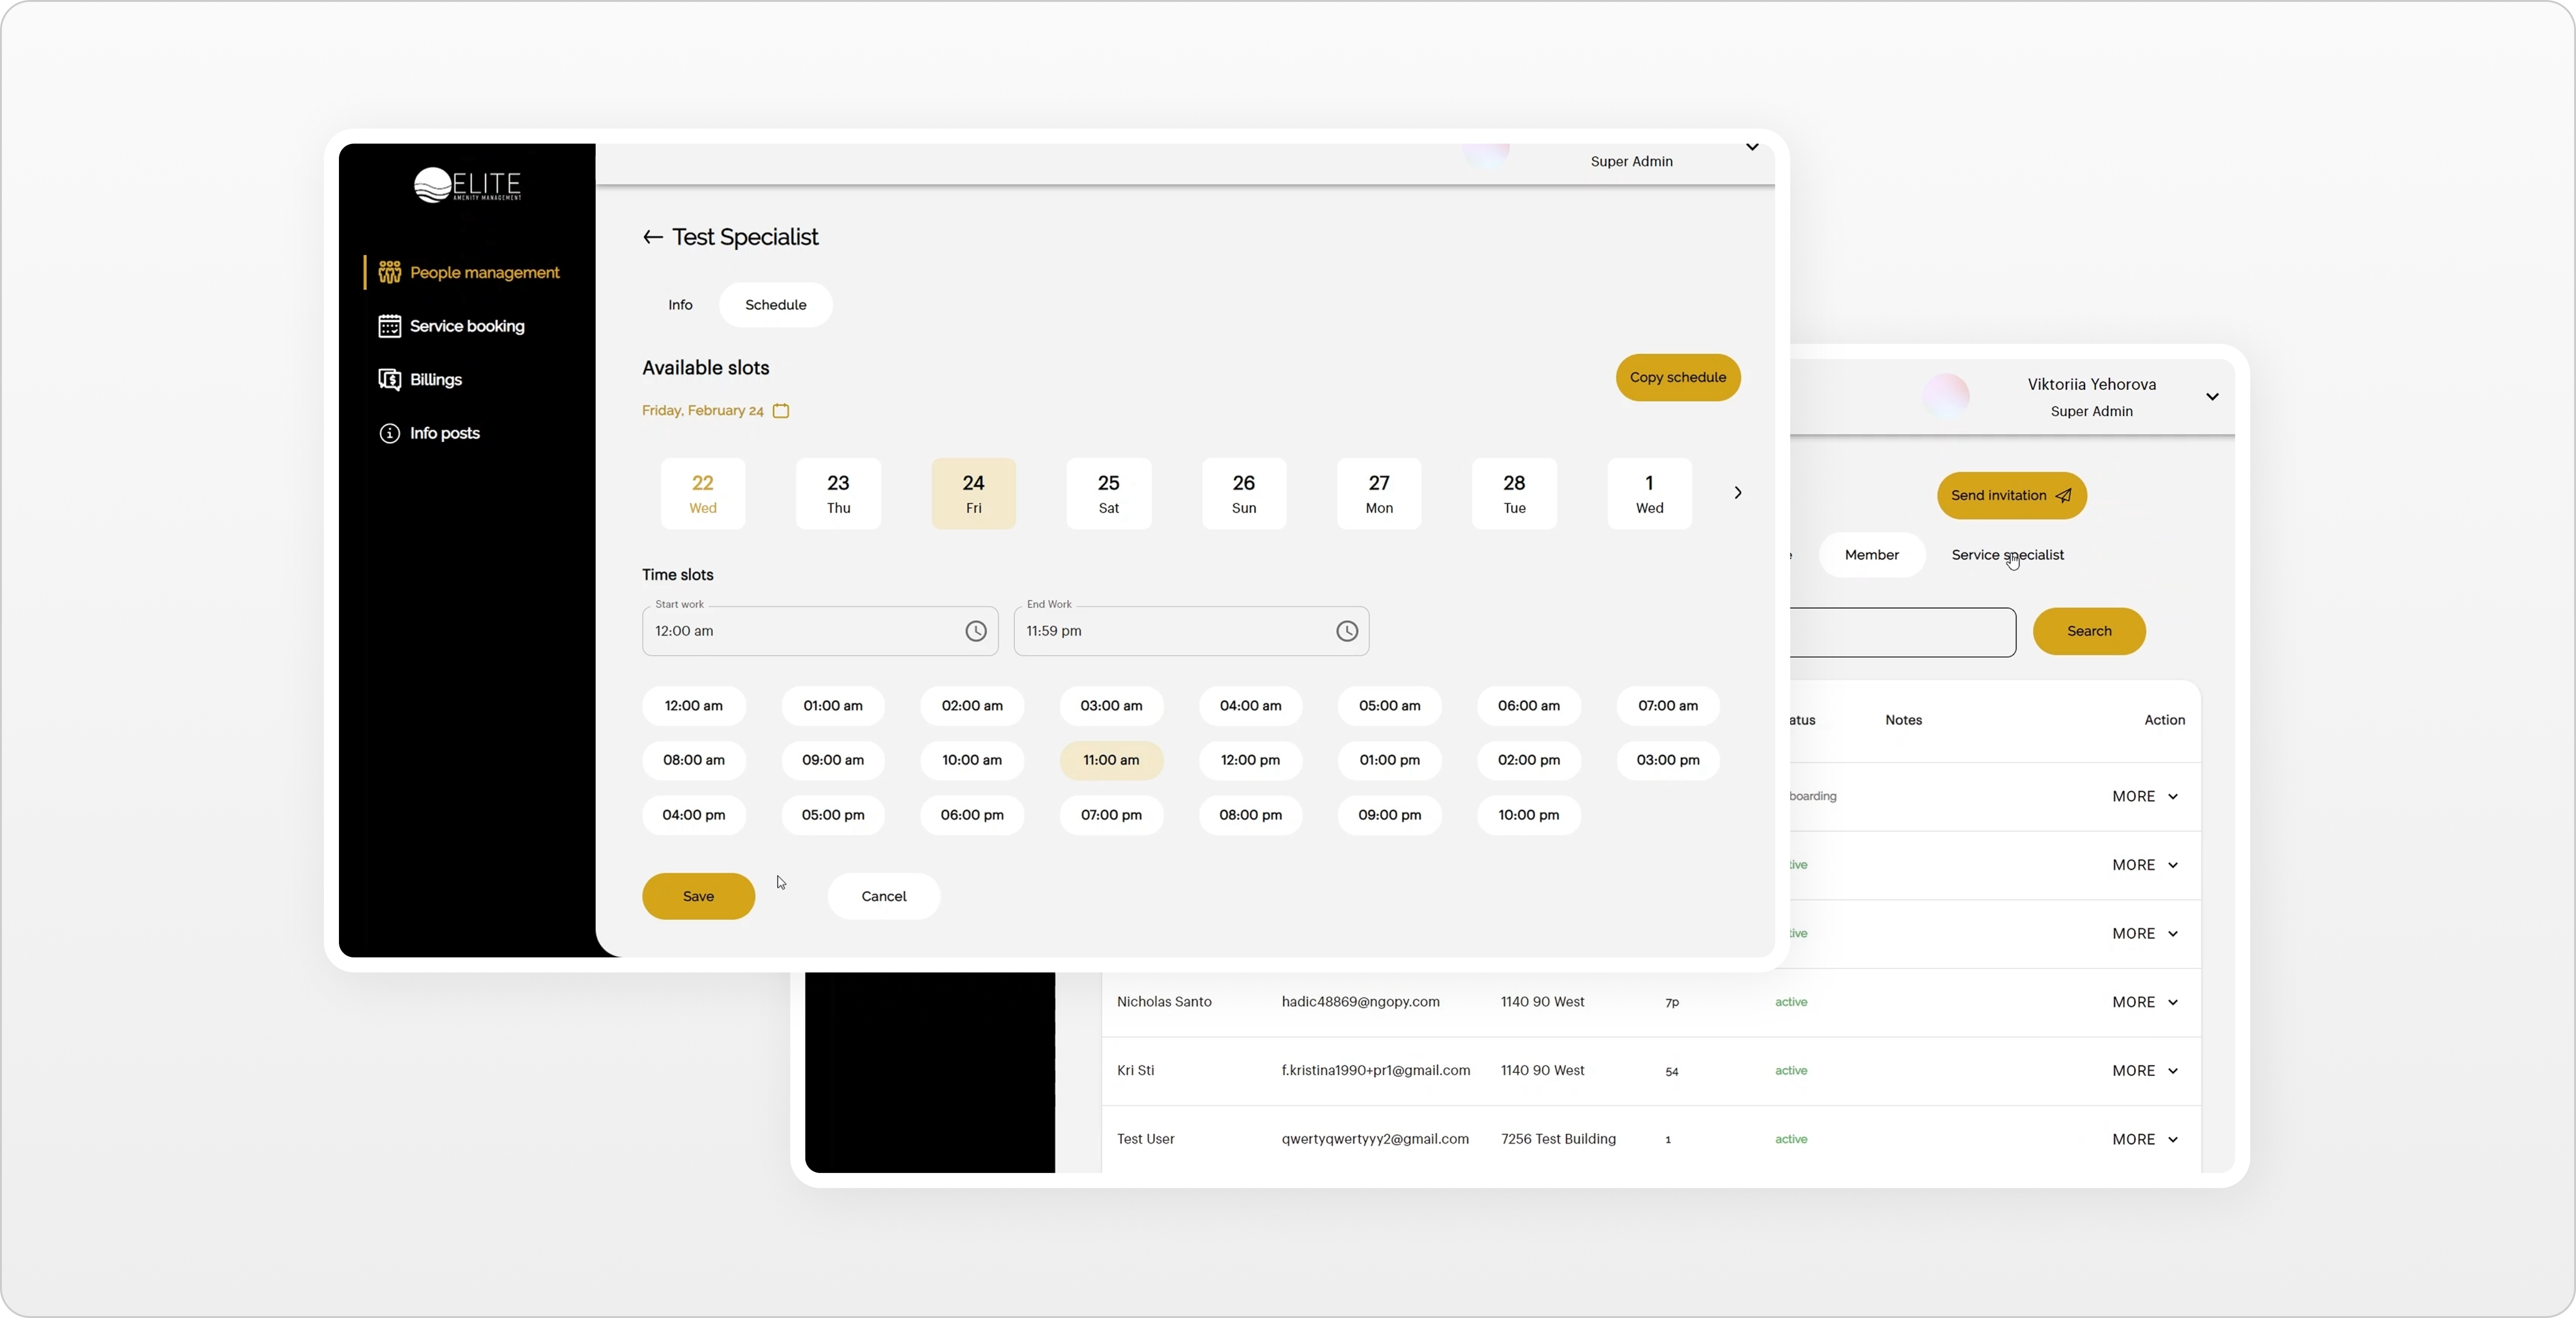Select date 26 Sun
Image resolution: width=2576 pixels, height=1318 pixels.
(1244, 493)
